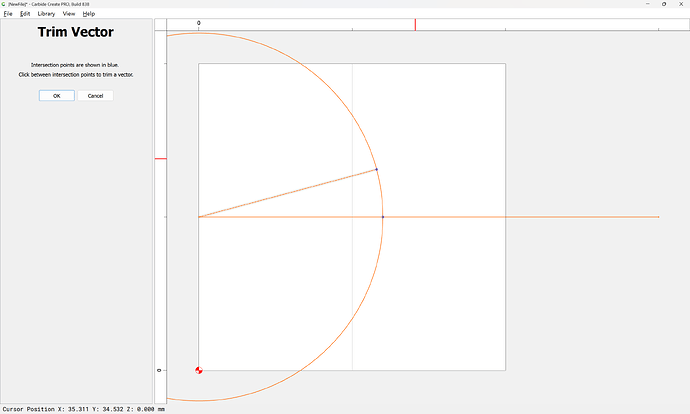
Task: Trim the arc between the two intersection points
Action: point(381,192)
